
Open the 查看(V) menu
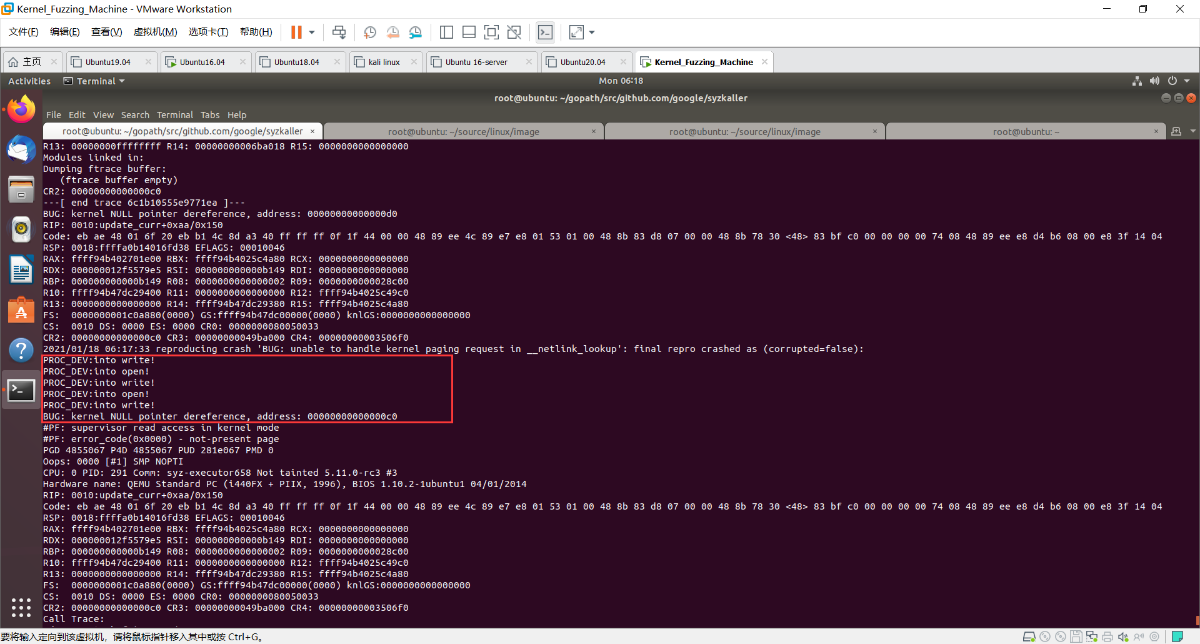(x=107, y=32)
